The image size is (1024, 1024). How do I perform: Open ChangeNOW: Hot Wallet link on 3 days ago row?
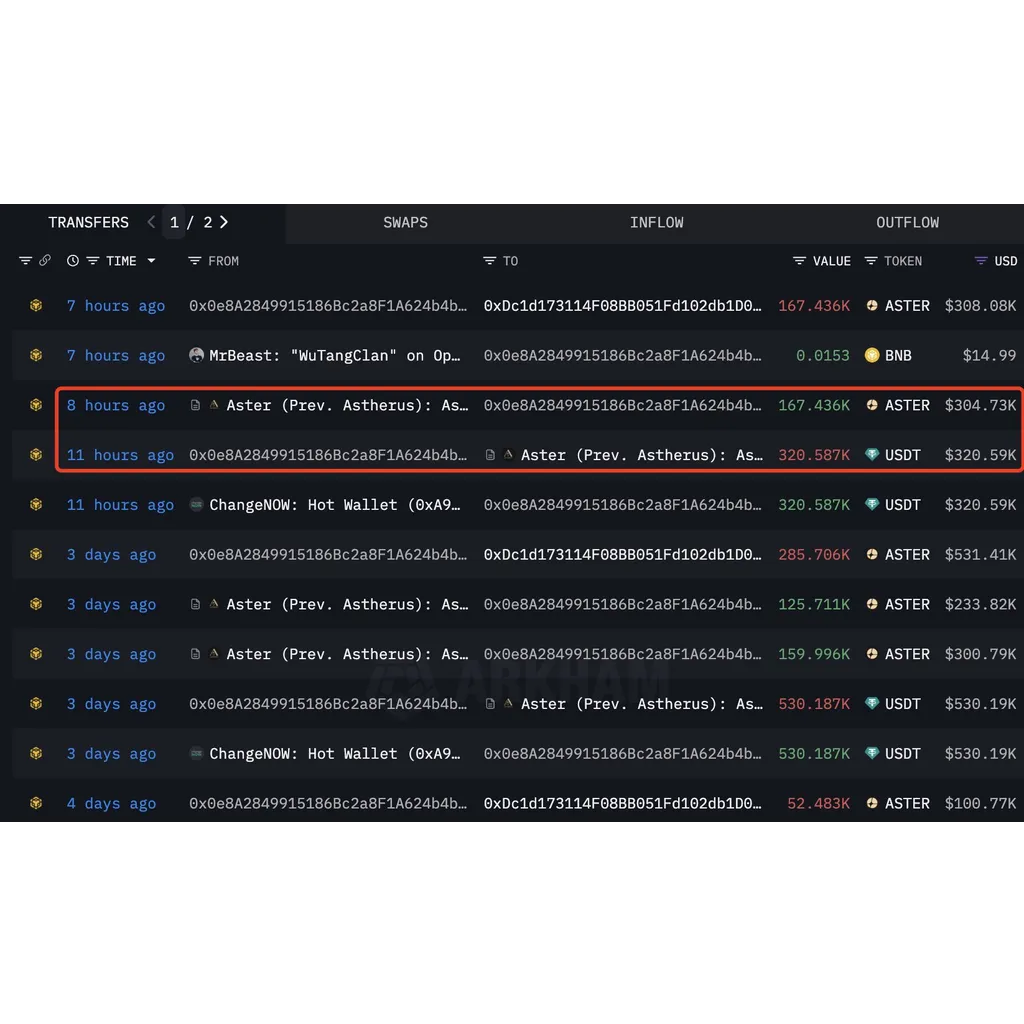tap(334, 754)
